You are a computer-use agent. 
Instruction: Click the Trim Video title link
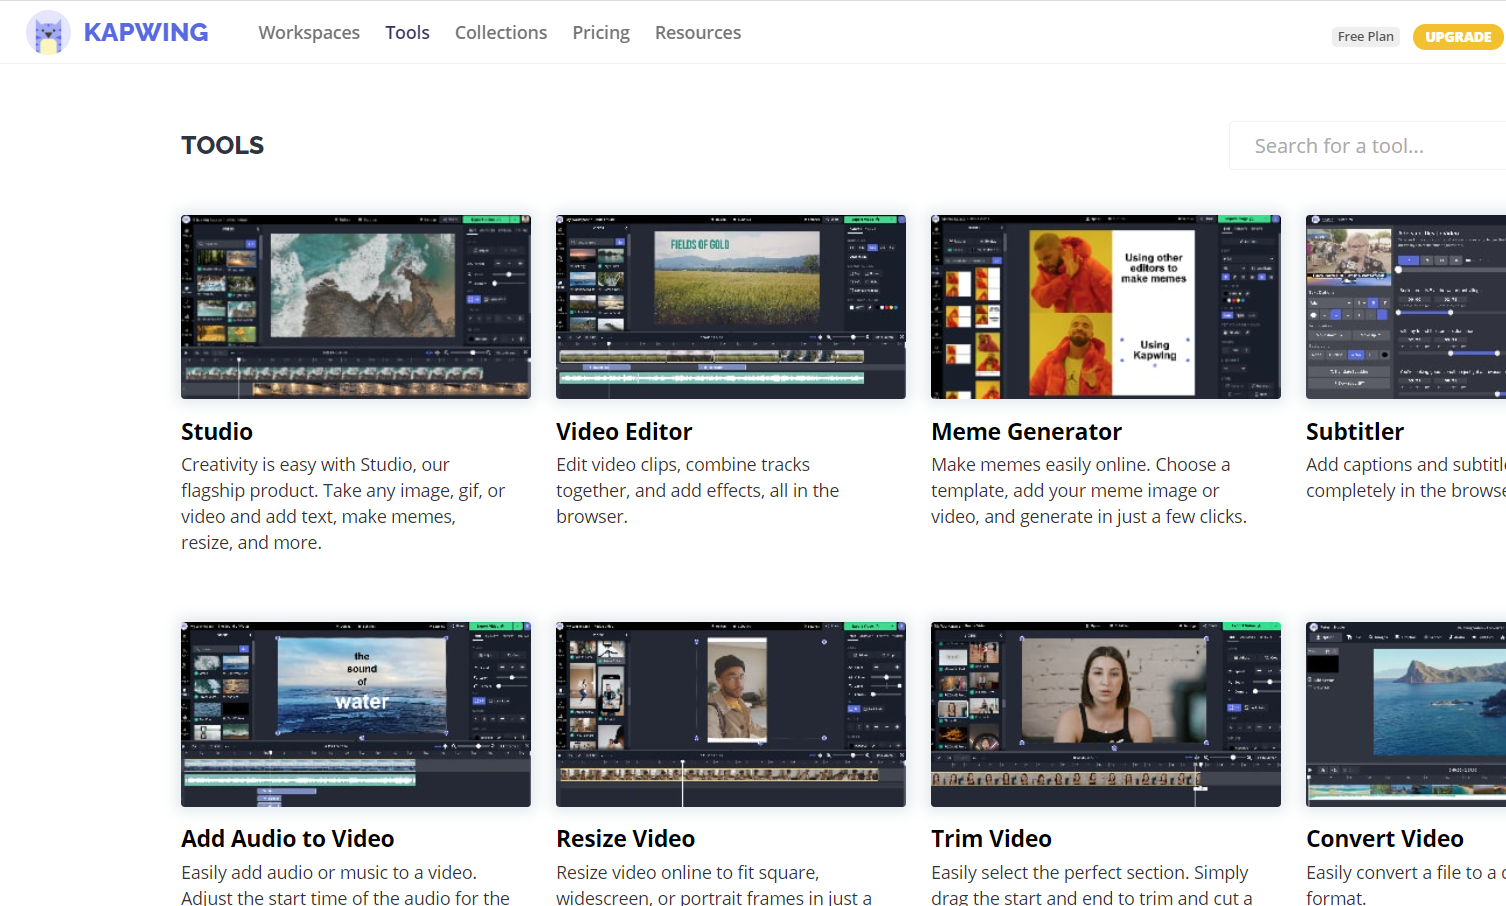pos(991,839)
